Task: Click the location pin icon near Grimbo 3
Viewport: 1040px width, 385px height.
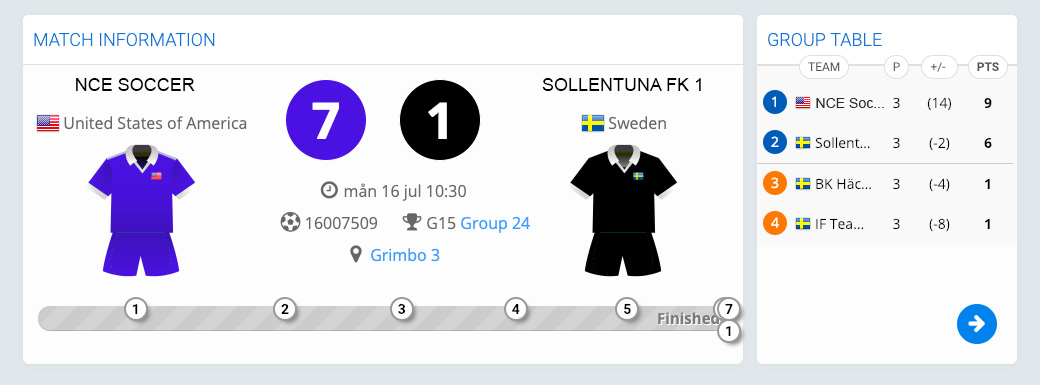Action: click(x=356, y=255)
